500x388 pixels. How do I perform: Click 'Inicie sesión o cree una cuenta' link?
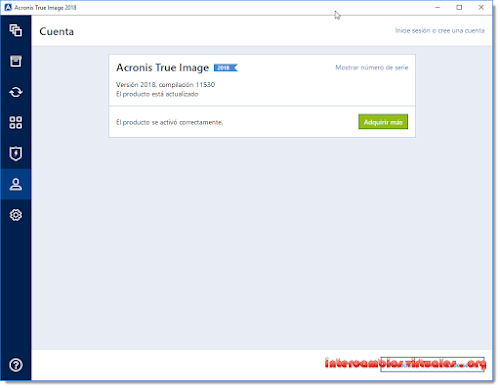[x=440, y=30]
